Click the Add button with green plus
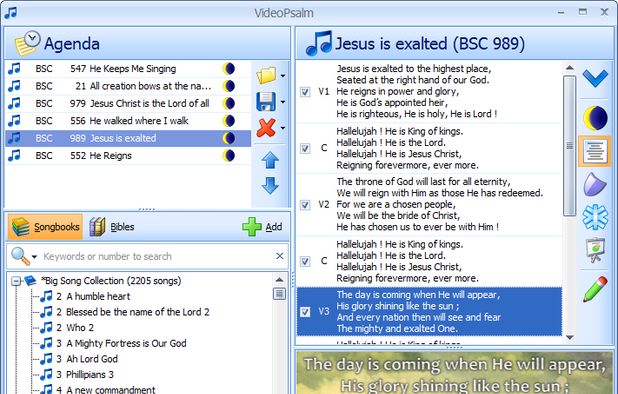618x394 pixels. click(x=262, y=227)
